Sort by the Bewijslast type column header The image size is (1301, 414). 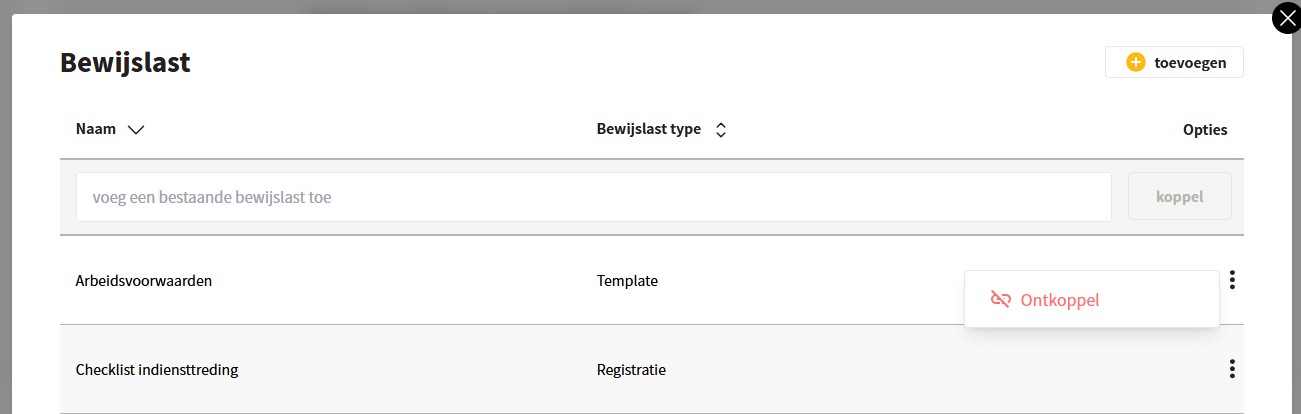click(x=648, y=129)
